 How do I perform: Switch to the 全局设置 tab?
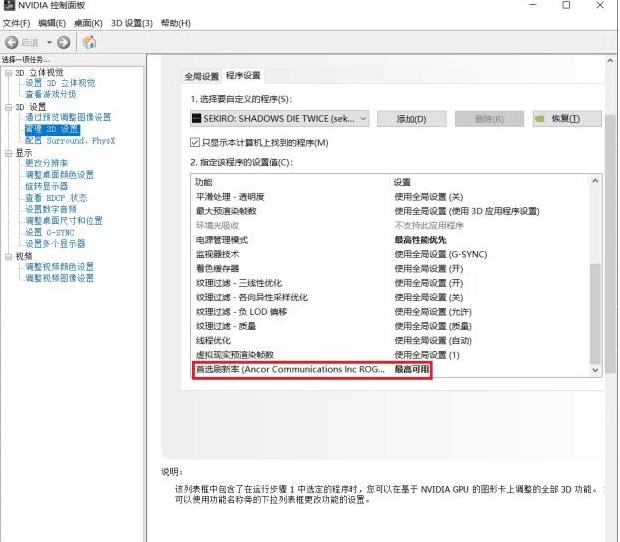(x=202, y=76)
